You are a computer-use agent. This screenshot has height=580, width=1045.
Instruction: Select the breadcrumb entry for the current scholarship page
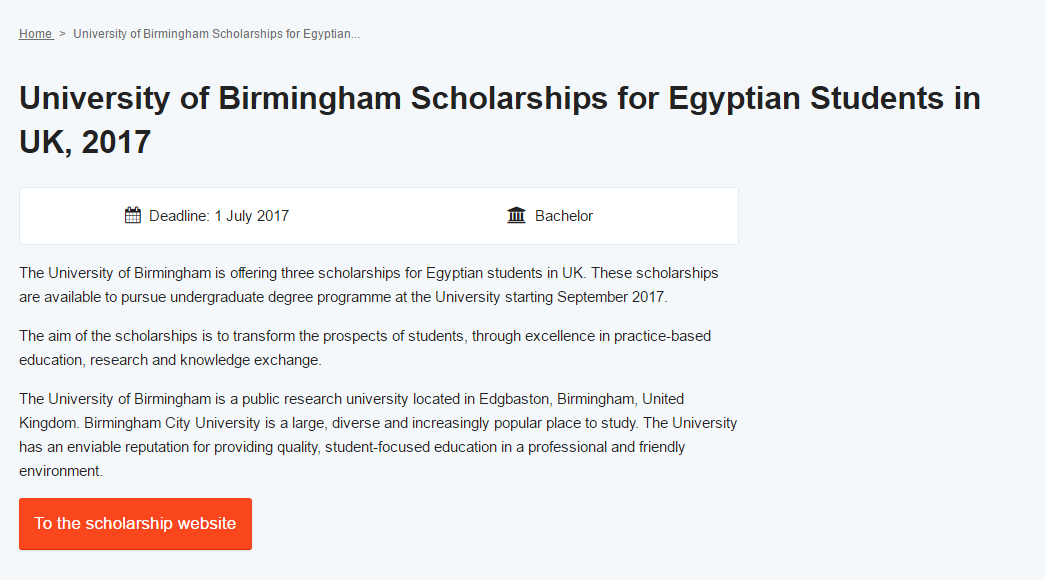click(215, 33)
